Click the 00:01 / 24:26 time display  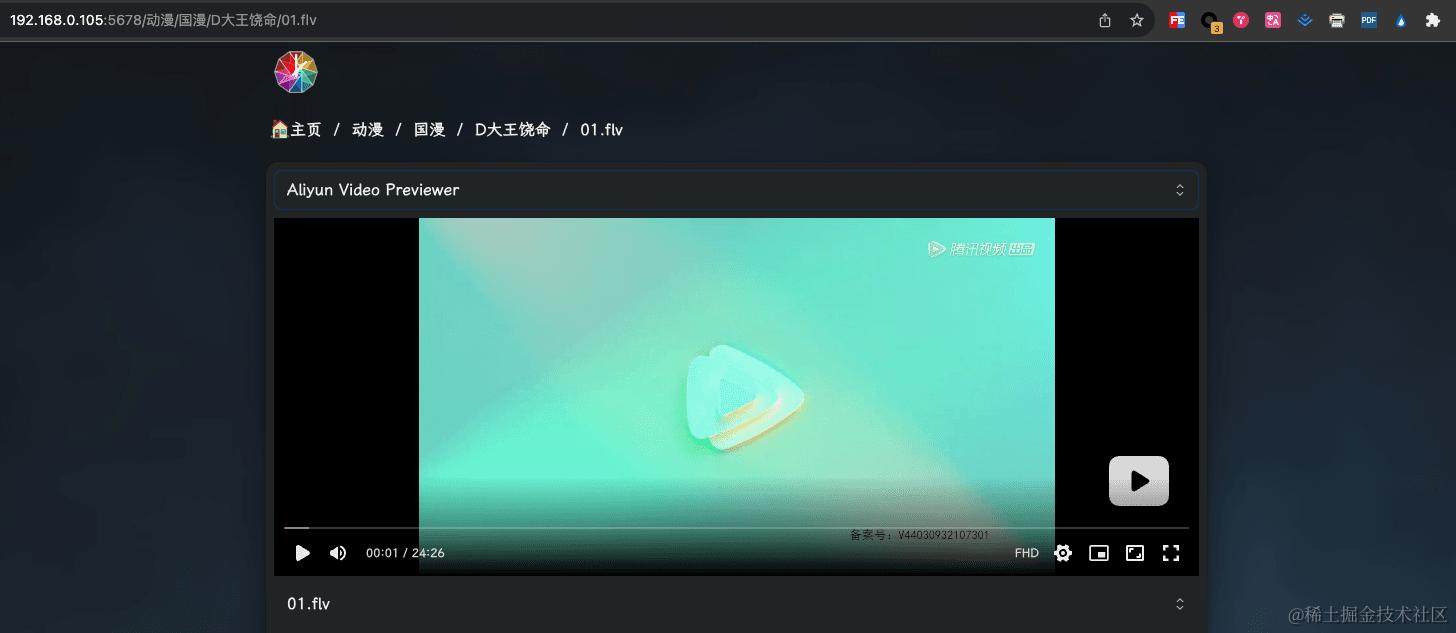(x=405, y=553)
